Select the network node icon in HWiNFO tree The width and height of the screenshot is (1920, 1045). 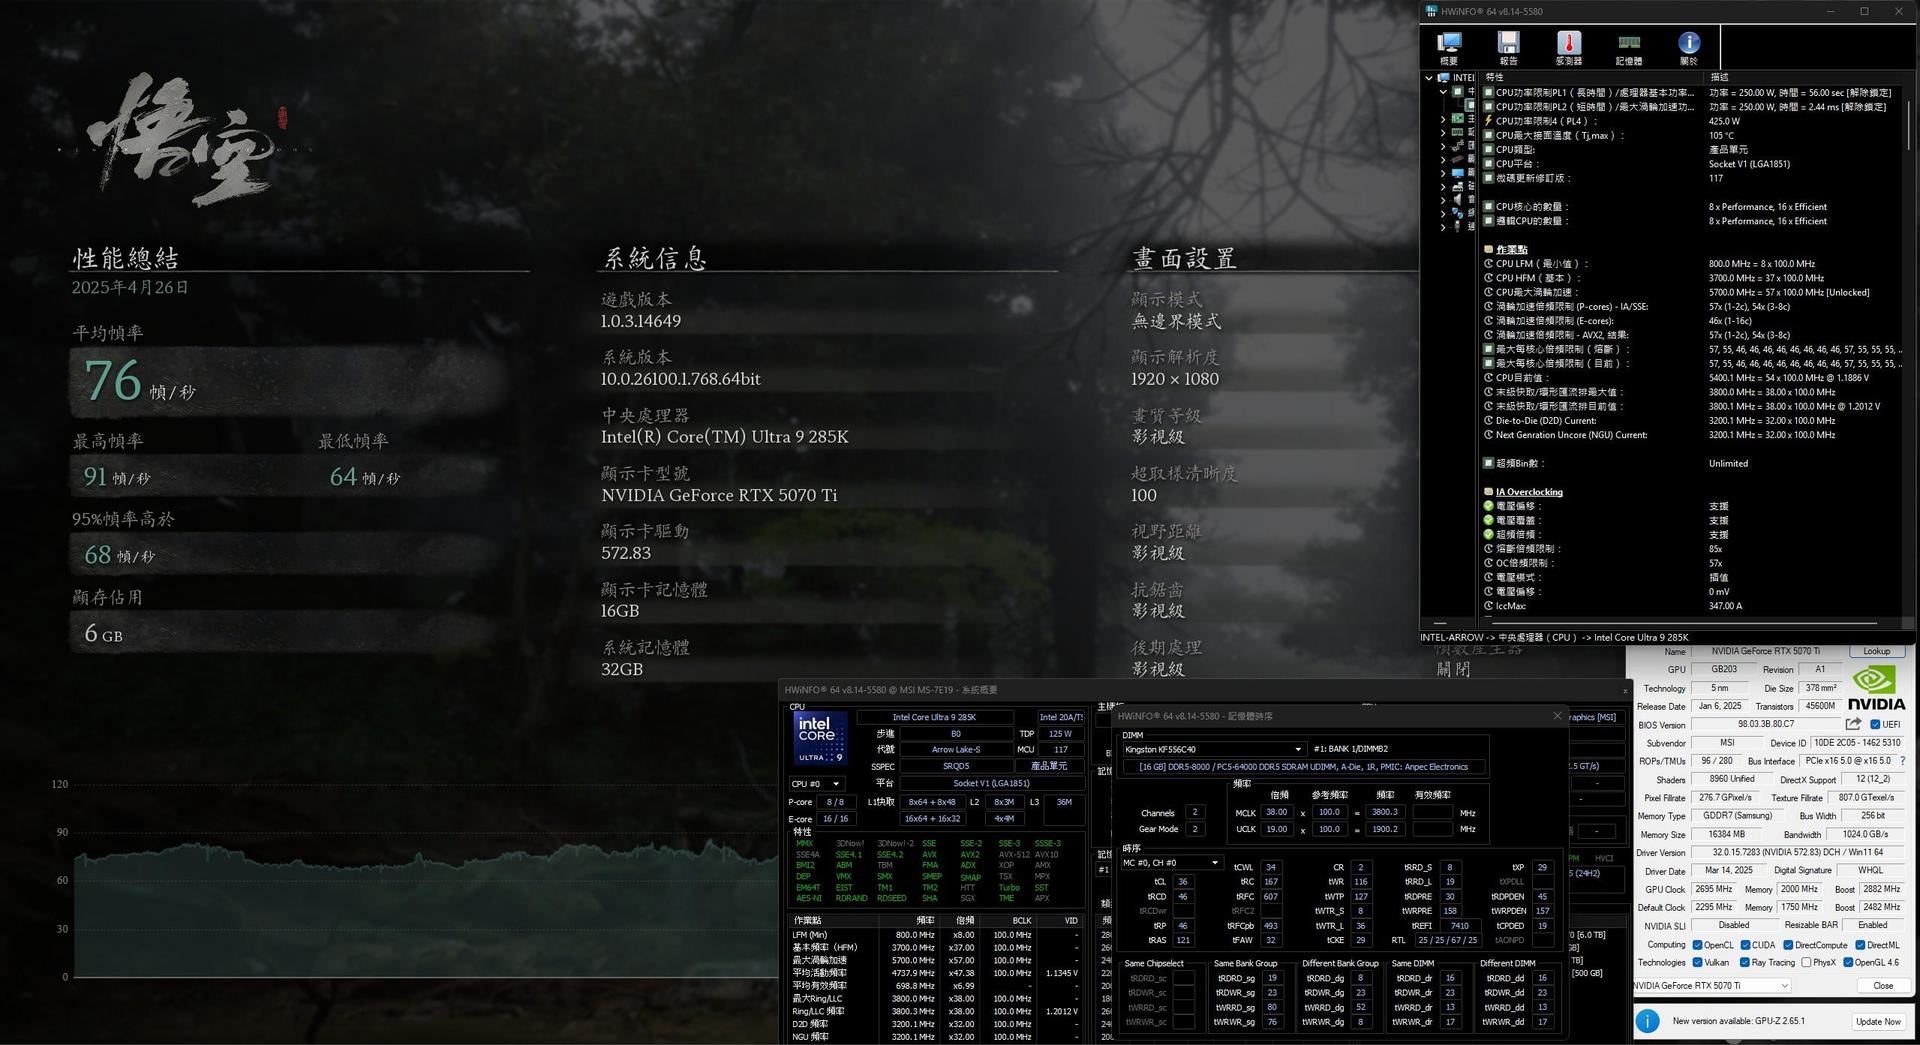click(x=1458, y=213)
